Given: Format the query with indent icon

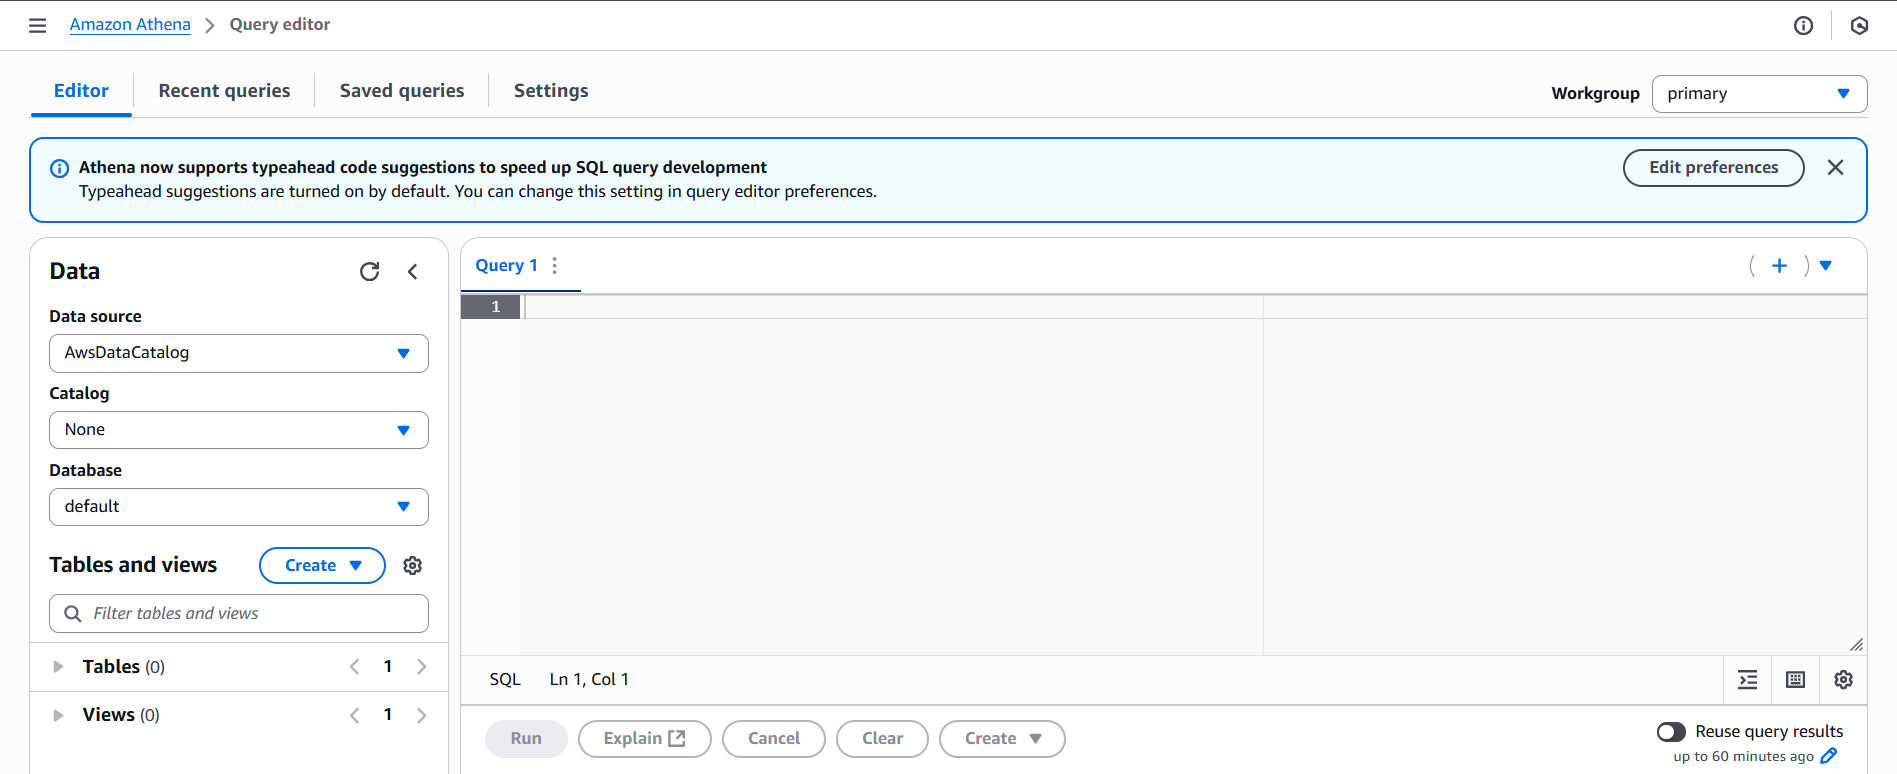Looking at the screenshot, I should [x=1747, y=680].
